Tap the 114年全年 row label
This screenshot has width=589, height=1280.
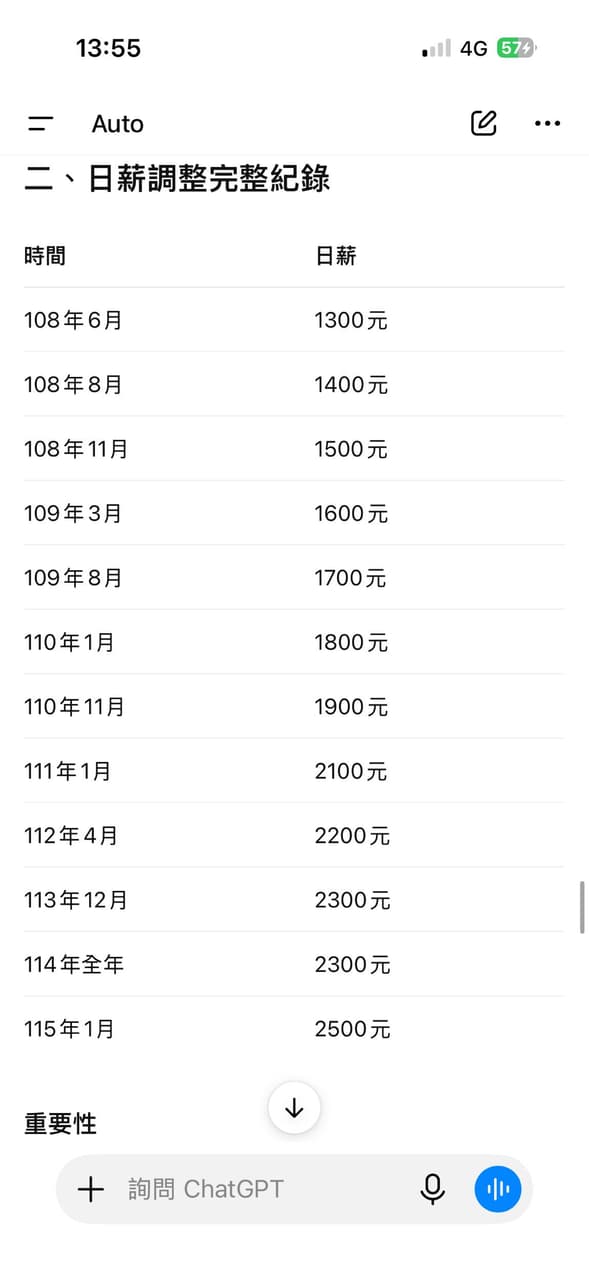tap(74, 965)
